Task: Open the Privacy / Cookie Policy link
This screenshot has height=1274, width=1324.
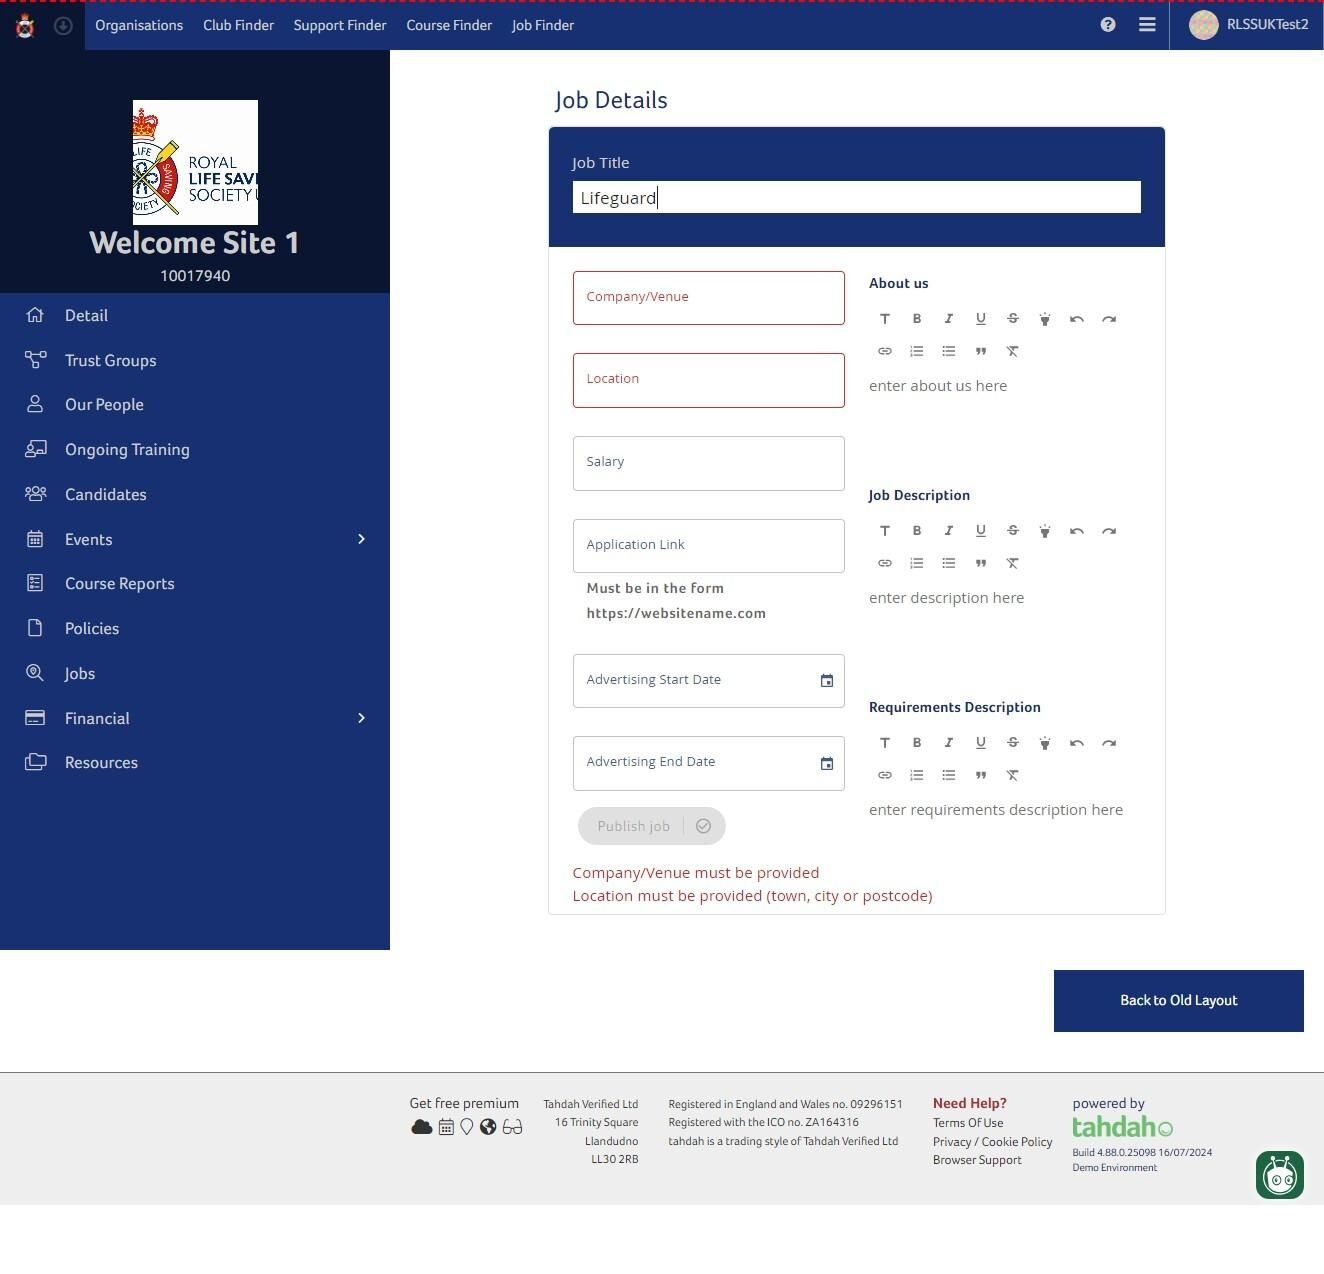Action: click(992, 1141)
